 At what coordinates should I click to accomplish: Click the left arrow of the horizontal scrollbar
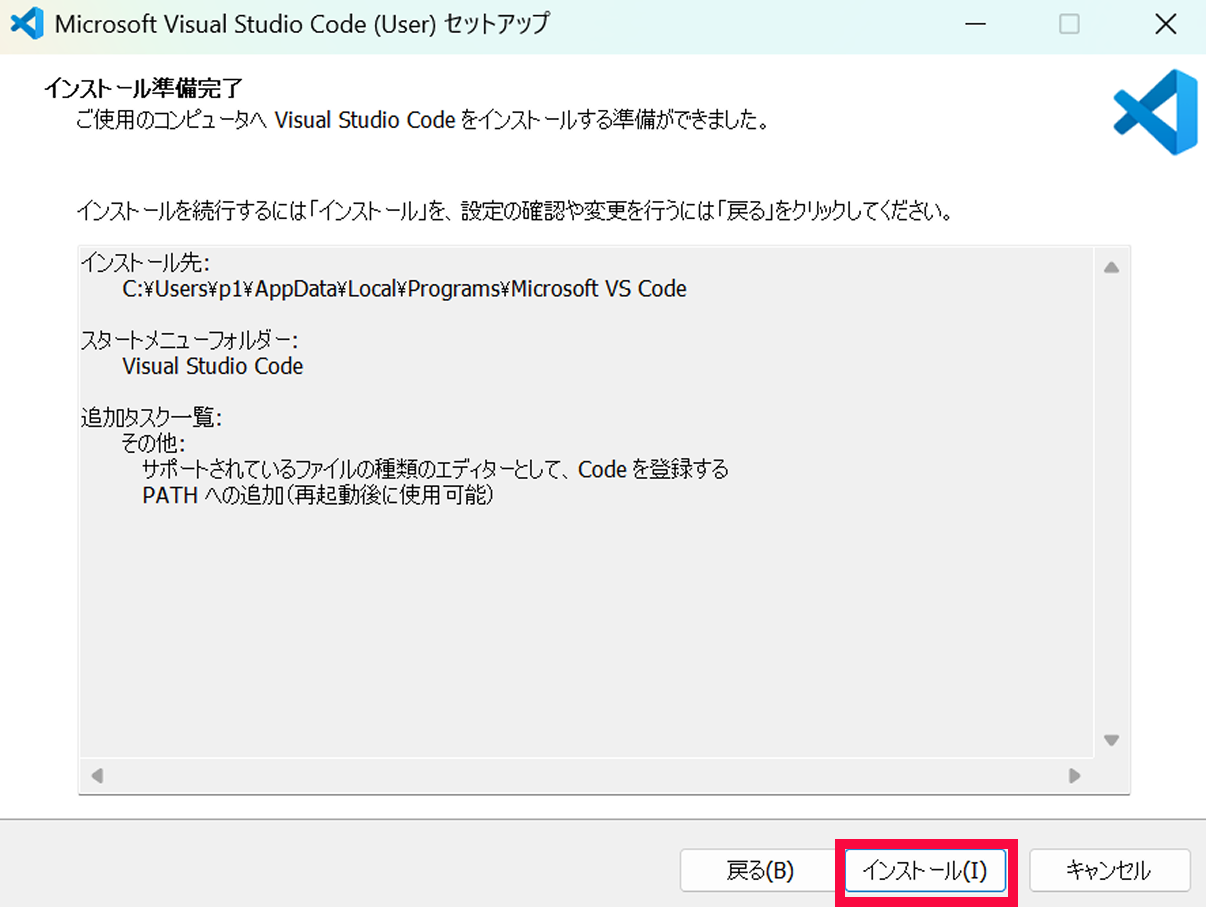click(x=96, y=775)
